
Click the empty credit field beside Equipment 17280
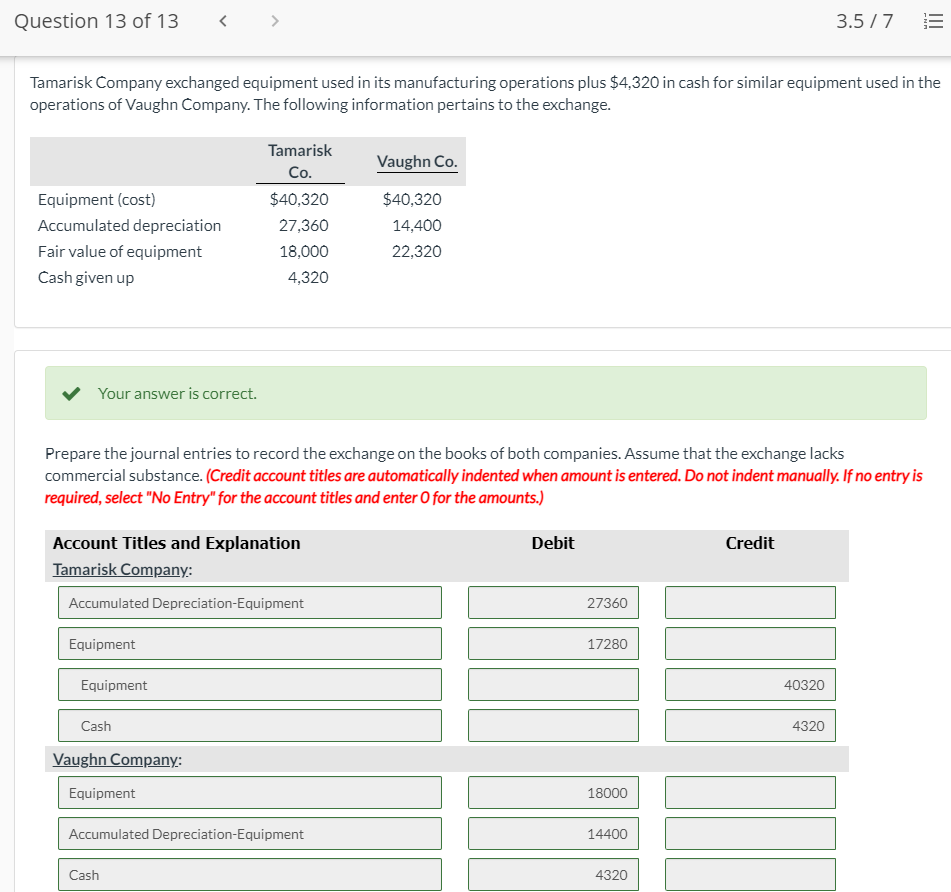point(750,643)
